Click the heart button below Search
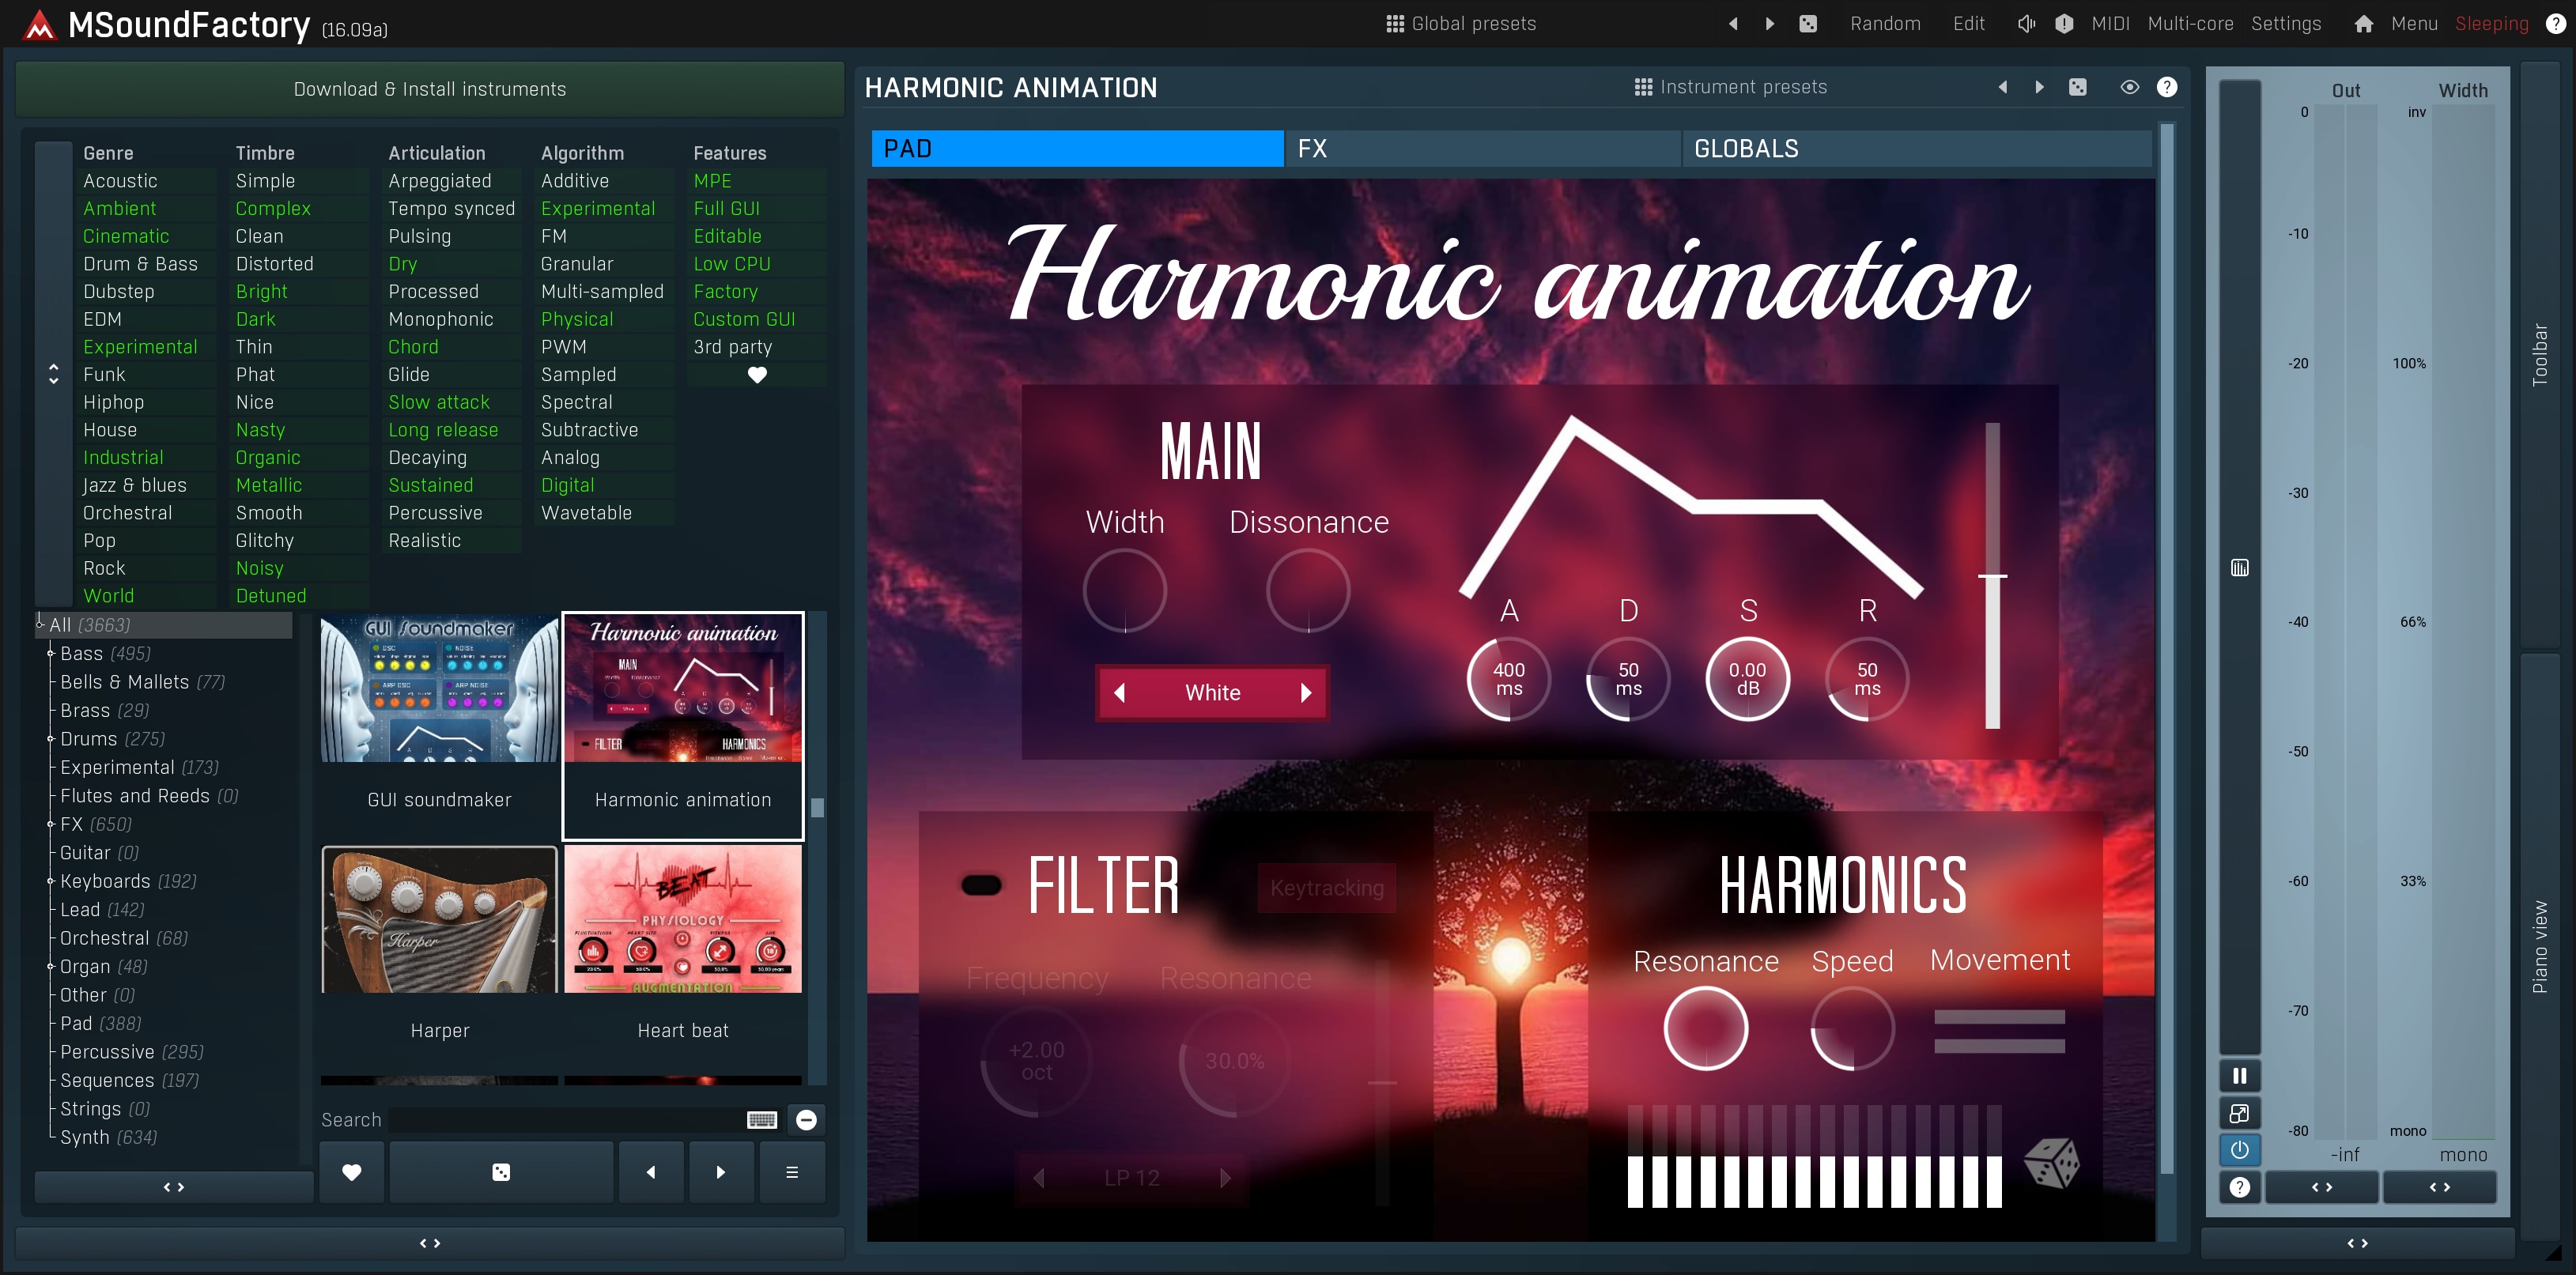 tap(351, 1172)
